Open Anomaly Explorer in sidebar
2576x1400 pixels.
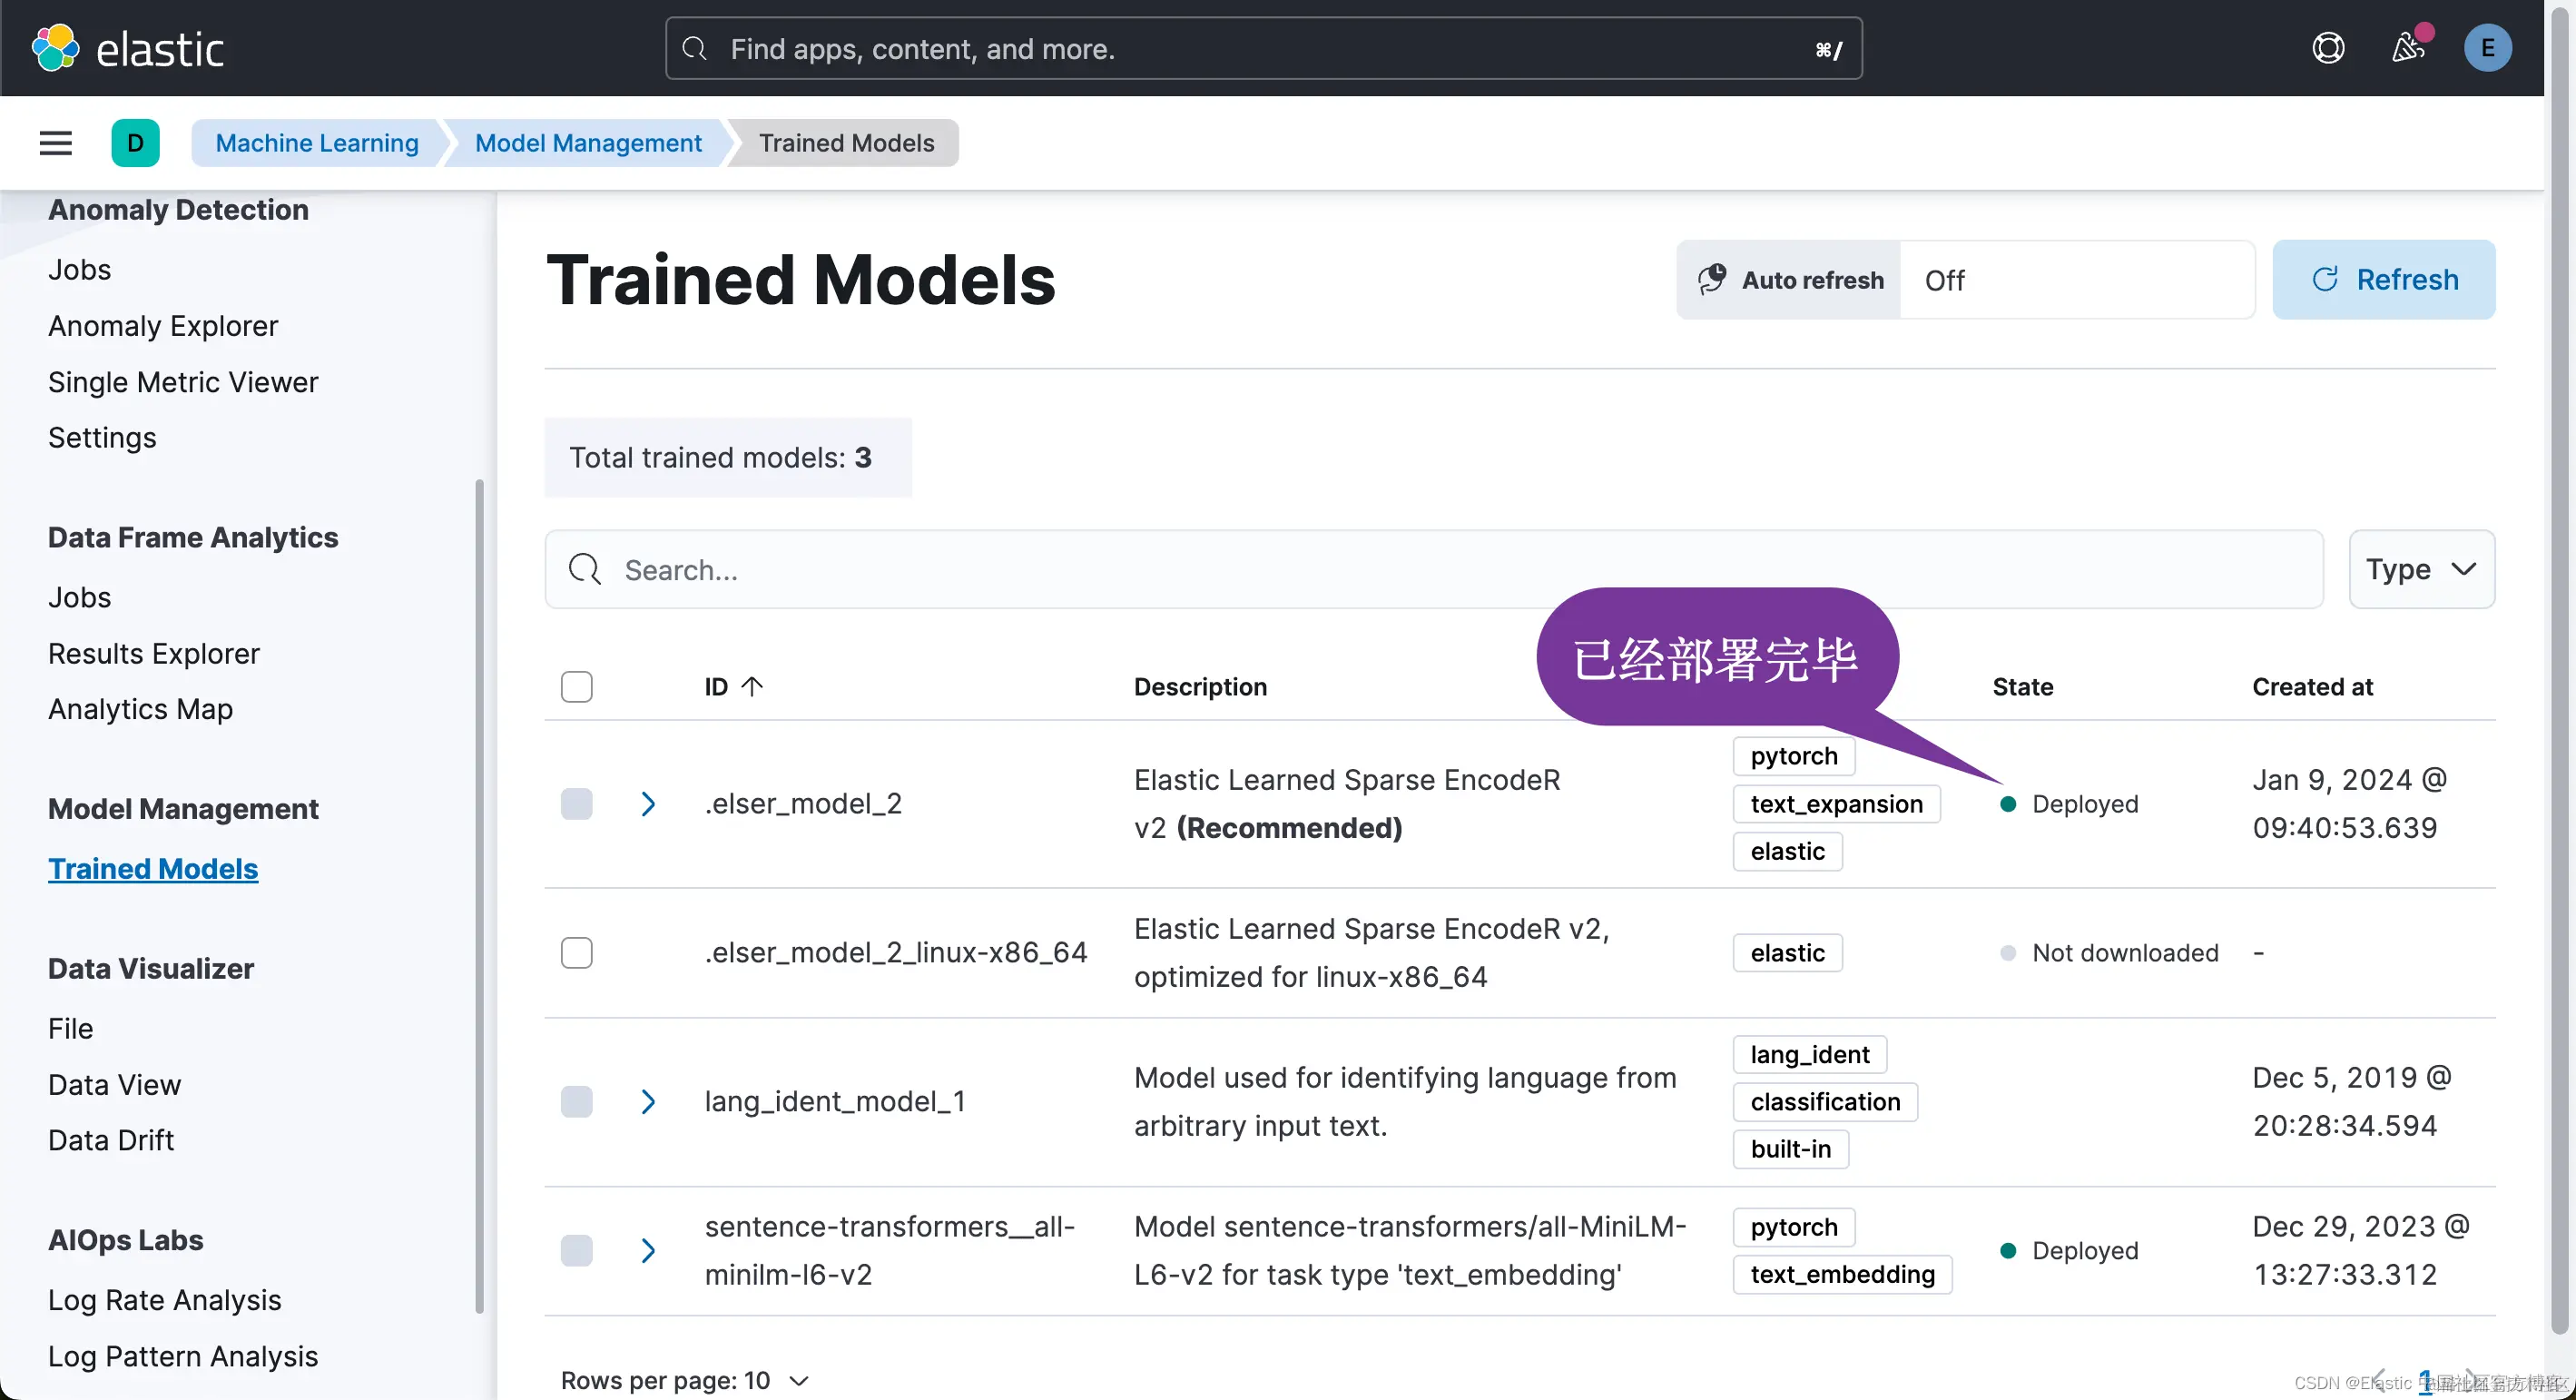[x=163, y=326]
